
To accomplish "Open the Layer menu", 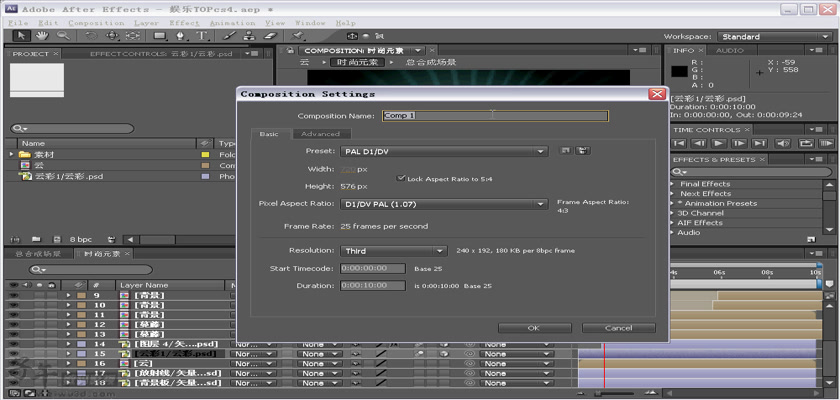I will coord(146,23).
